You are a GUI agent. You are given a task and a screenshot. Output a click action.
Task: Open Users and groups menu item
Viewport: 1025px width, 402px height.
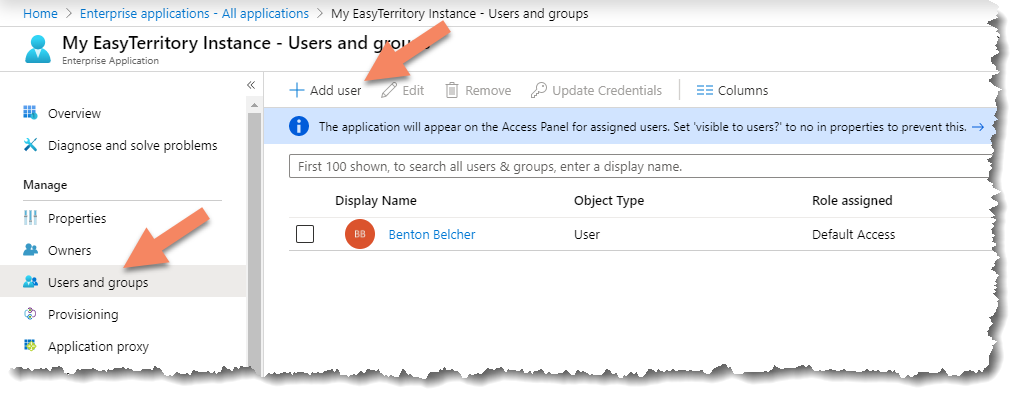pos(98,282)
